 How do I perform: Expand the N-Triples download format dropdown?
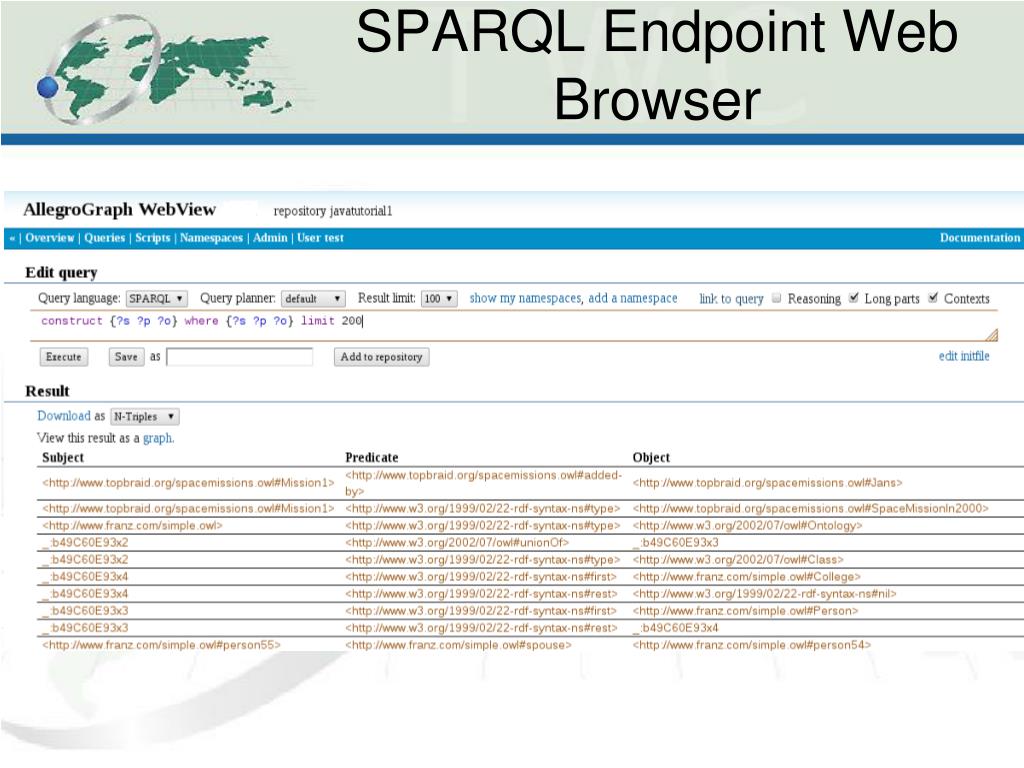tap(145, 417)
